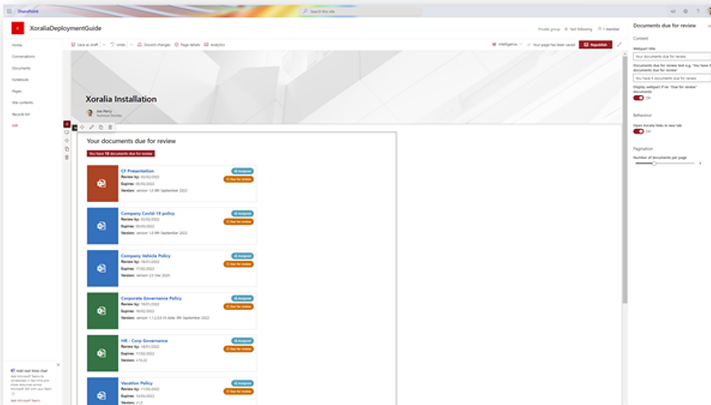Click Assigned badge on HR - Corp Governance
The image size is (711, 405).
243,341
